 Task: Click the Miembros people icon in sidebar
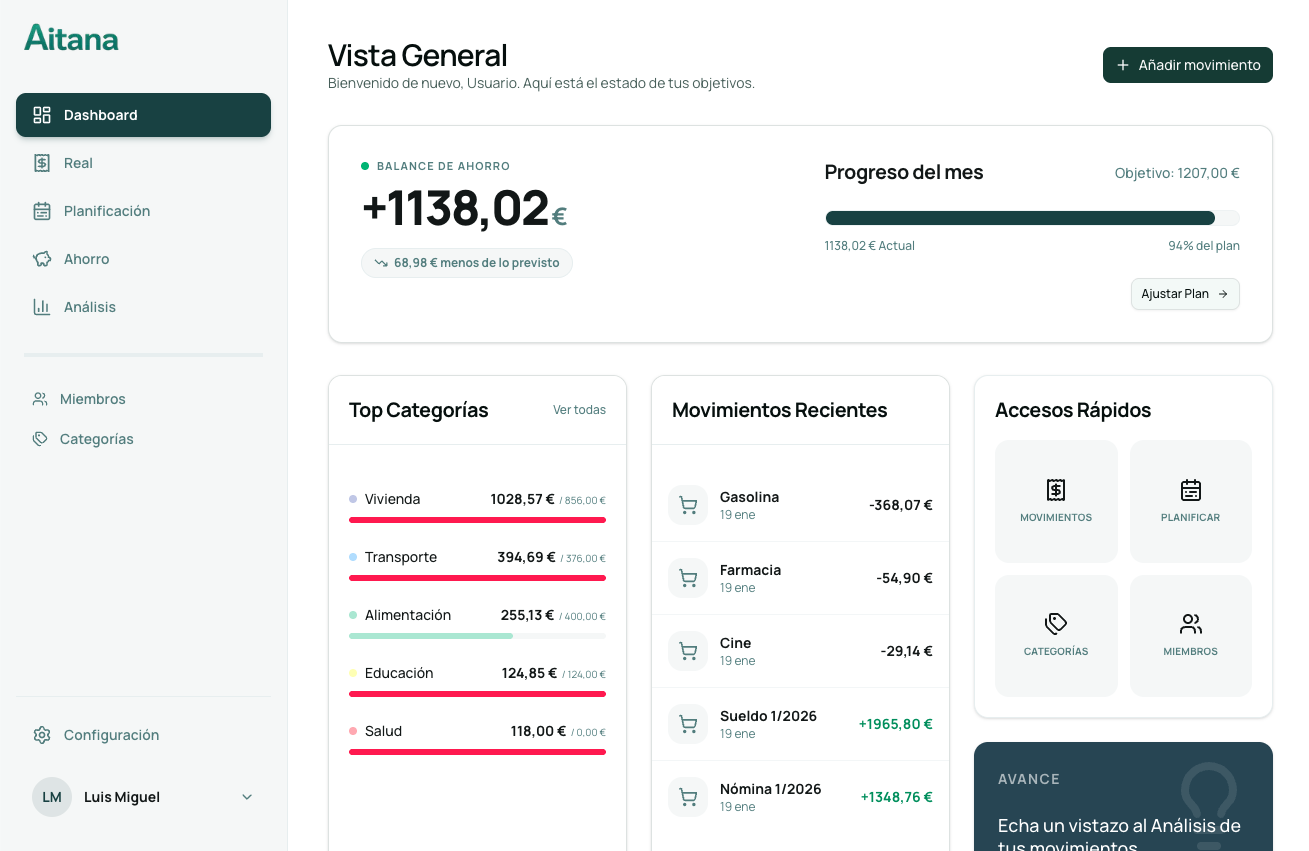40,399
